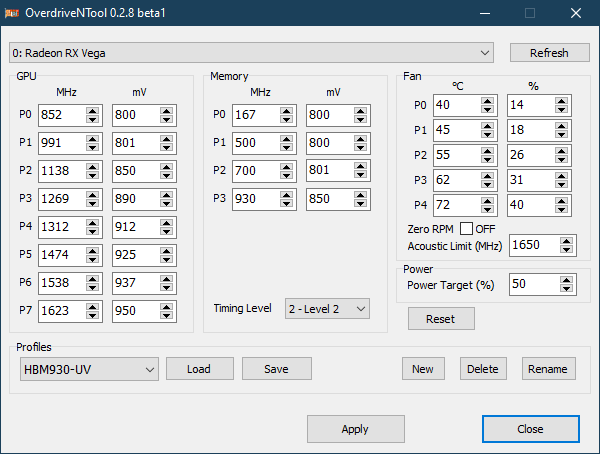Screen dimensions: 600x454
Task: Decrease Fan P3 percent with down arrow
Action: (561, 185)
